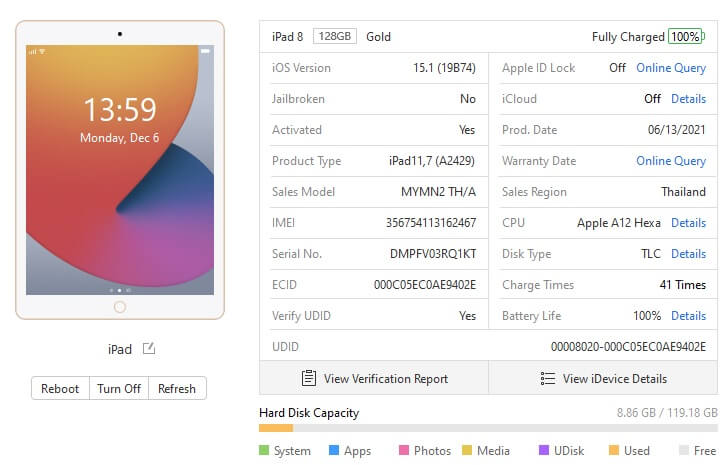The width and height of the screenshot is (725, 465).
Task: Click the Verify UDID status Yes
Action: (x=467, y=316)
